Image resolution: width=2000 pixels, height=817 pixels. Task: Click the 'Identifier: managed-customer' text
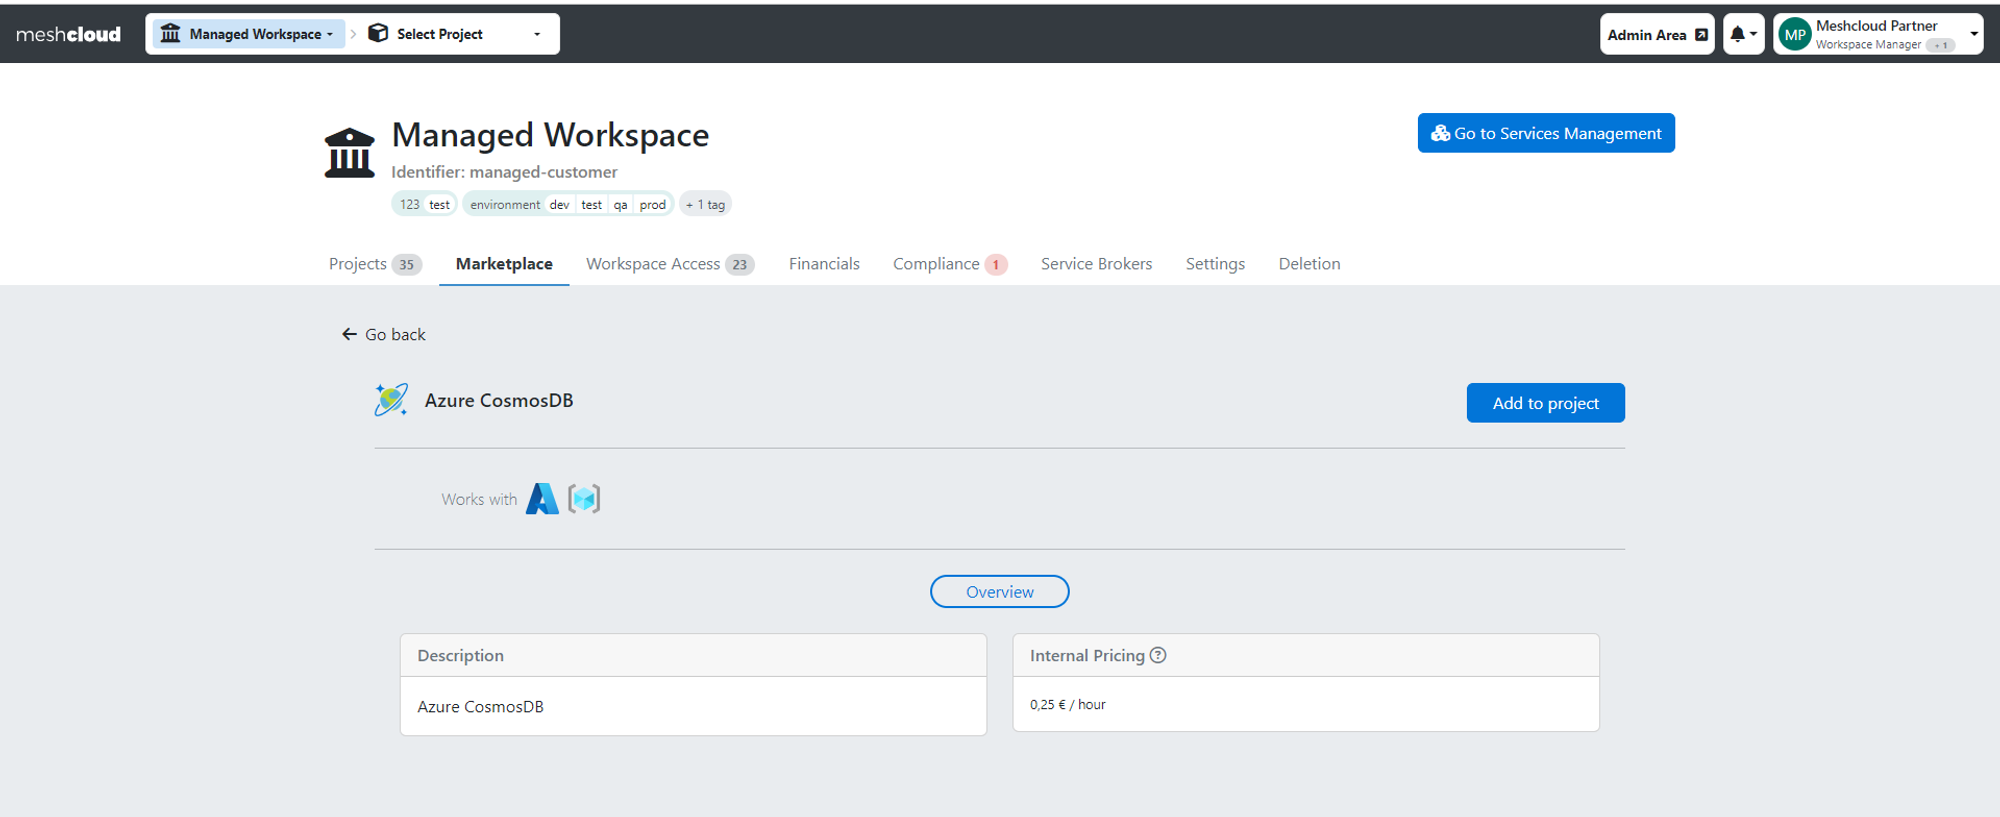coord(504,172)
